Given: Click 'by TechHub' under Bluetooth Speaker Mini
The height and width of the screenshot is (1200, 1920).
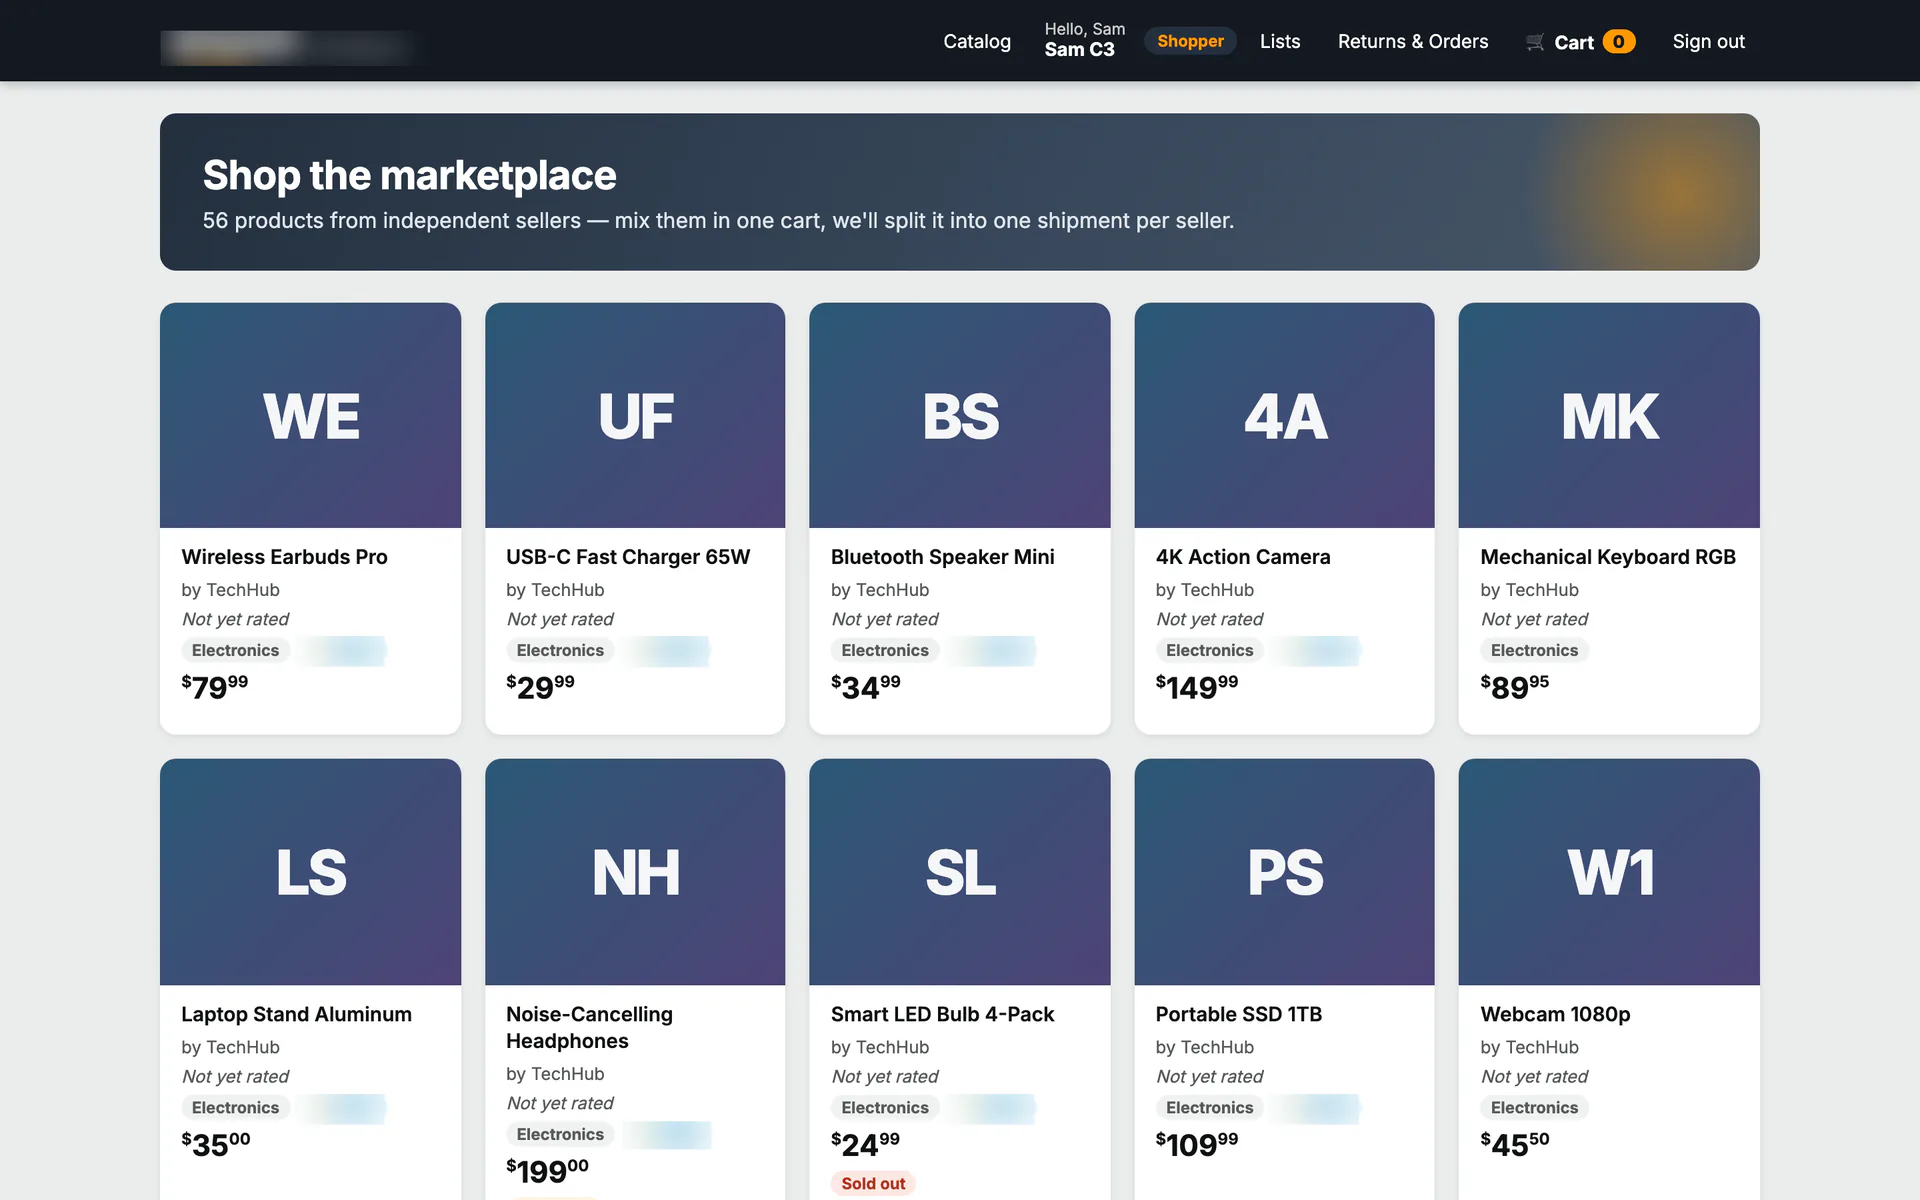Looking at the screenshot, I should 880,590.
